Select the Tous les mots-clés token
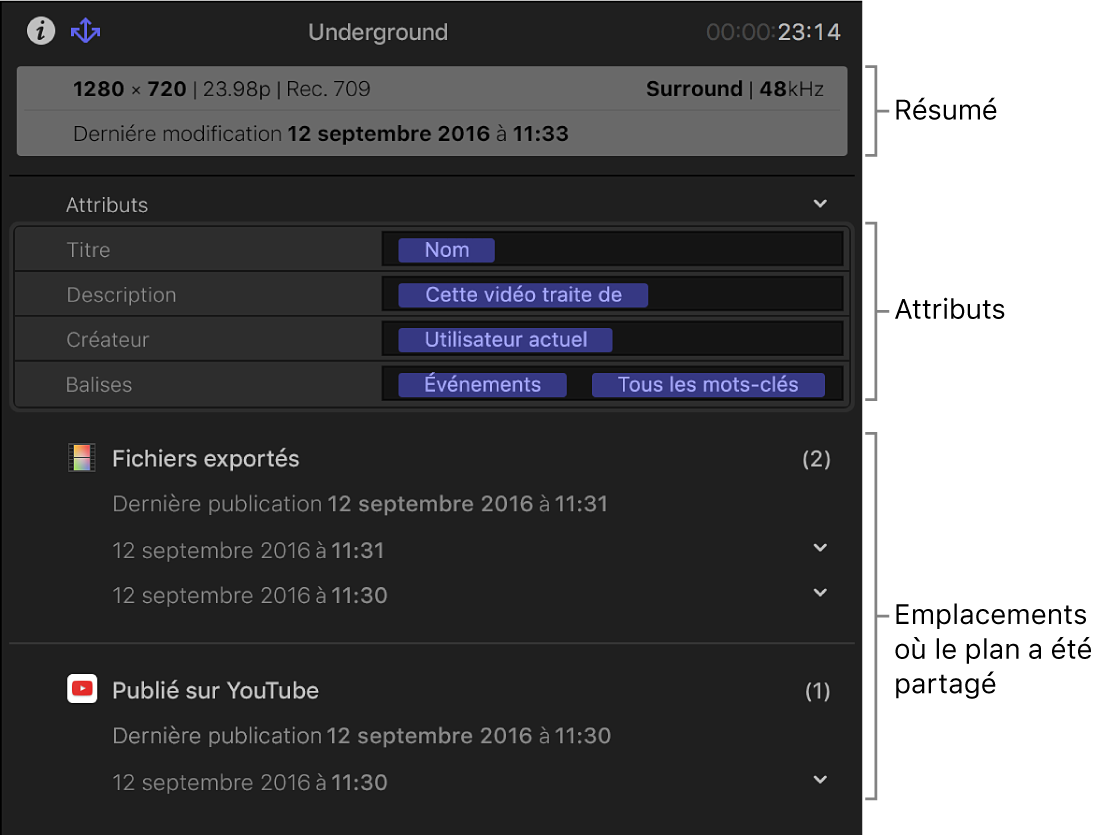 [708, 385]
